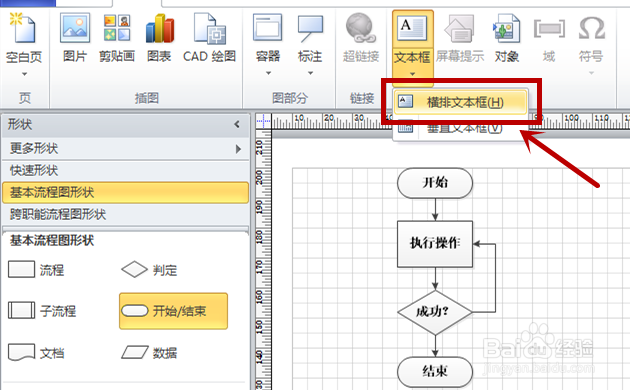Image resolution: width=630 pixels, height=390 pixels.
Task: Click the 执行操作 box on the canvas
Action: click(x=435, y=243)
